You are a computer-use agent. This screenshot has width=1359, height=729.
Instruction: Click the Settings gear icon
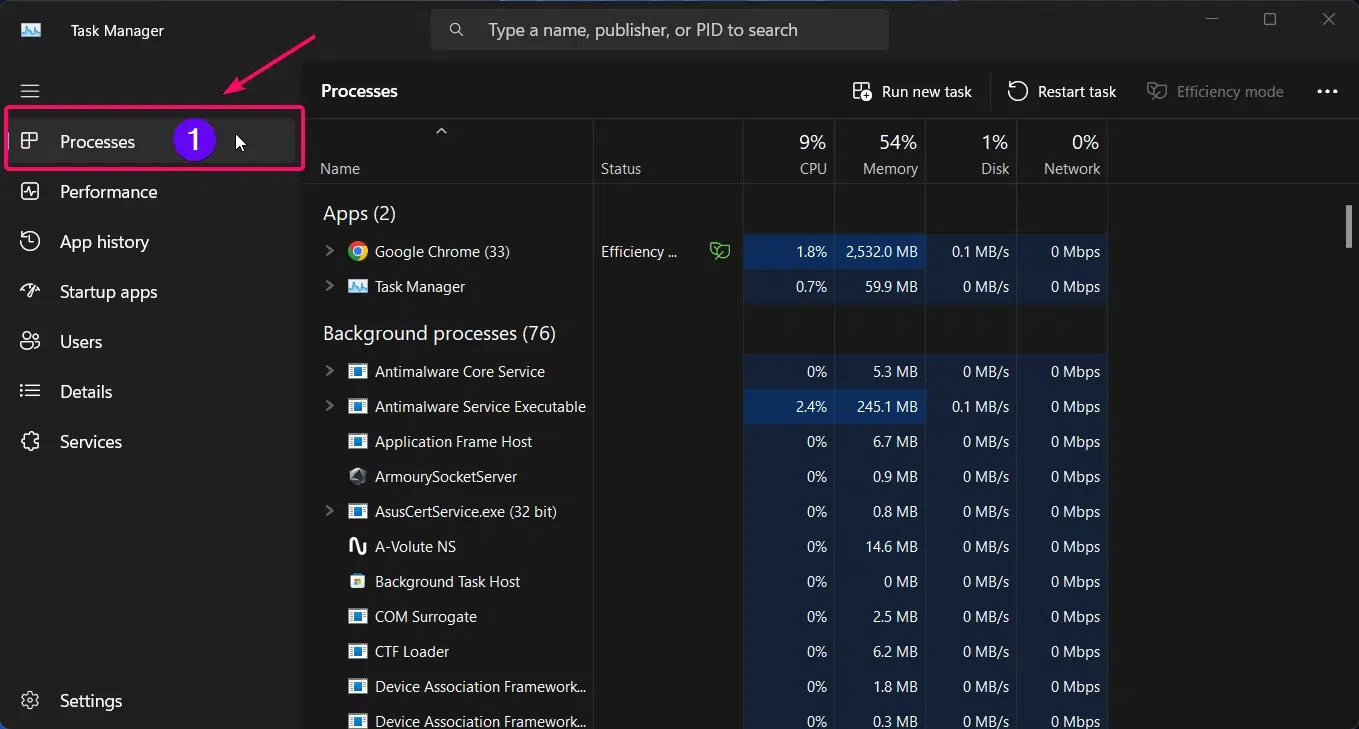coord(30,700)
